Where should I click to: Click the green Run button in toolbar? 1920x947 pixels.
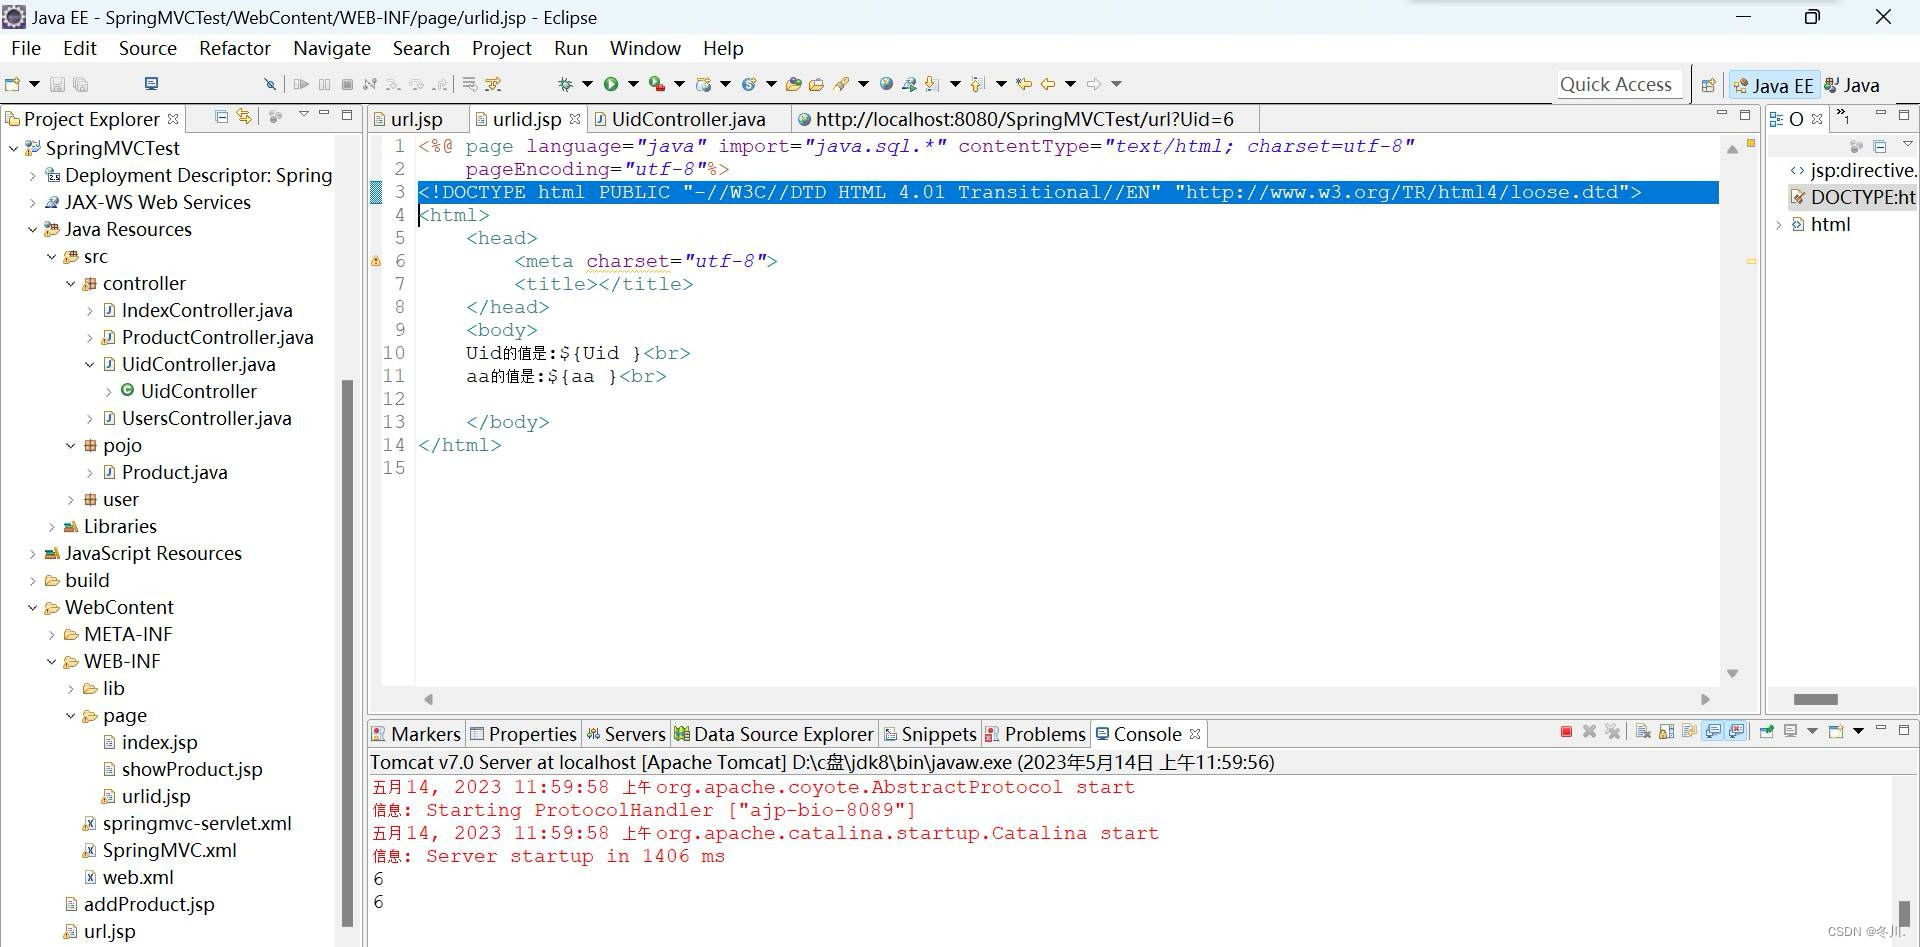[611, 84]
